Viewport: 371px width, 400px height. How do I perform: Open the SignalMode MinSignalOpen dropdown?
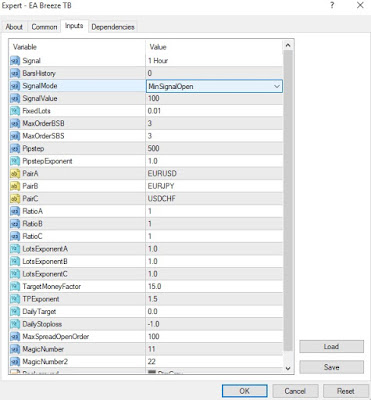[x=214, y=86]
